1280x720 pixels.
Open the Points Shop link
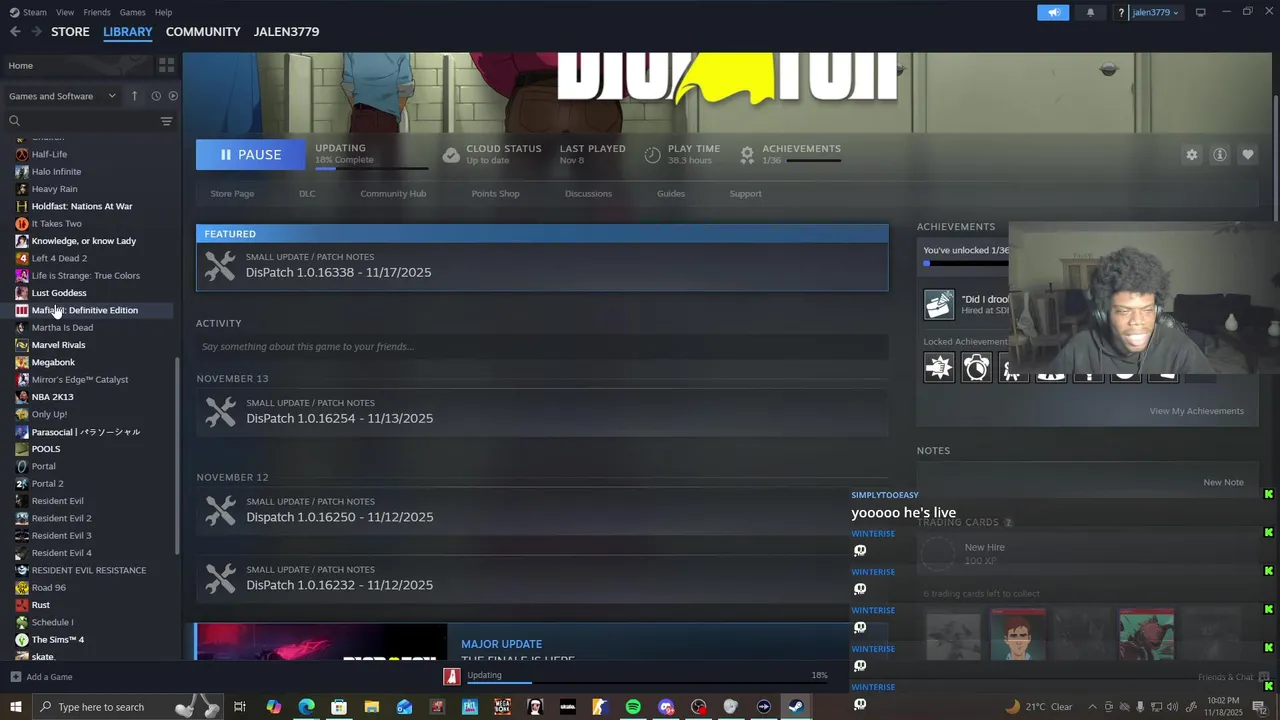[x=495, y=193]
